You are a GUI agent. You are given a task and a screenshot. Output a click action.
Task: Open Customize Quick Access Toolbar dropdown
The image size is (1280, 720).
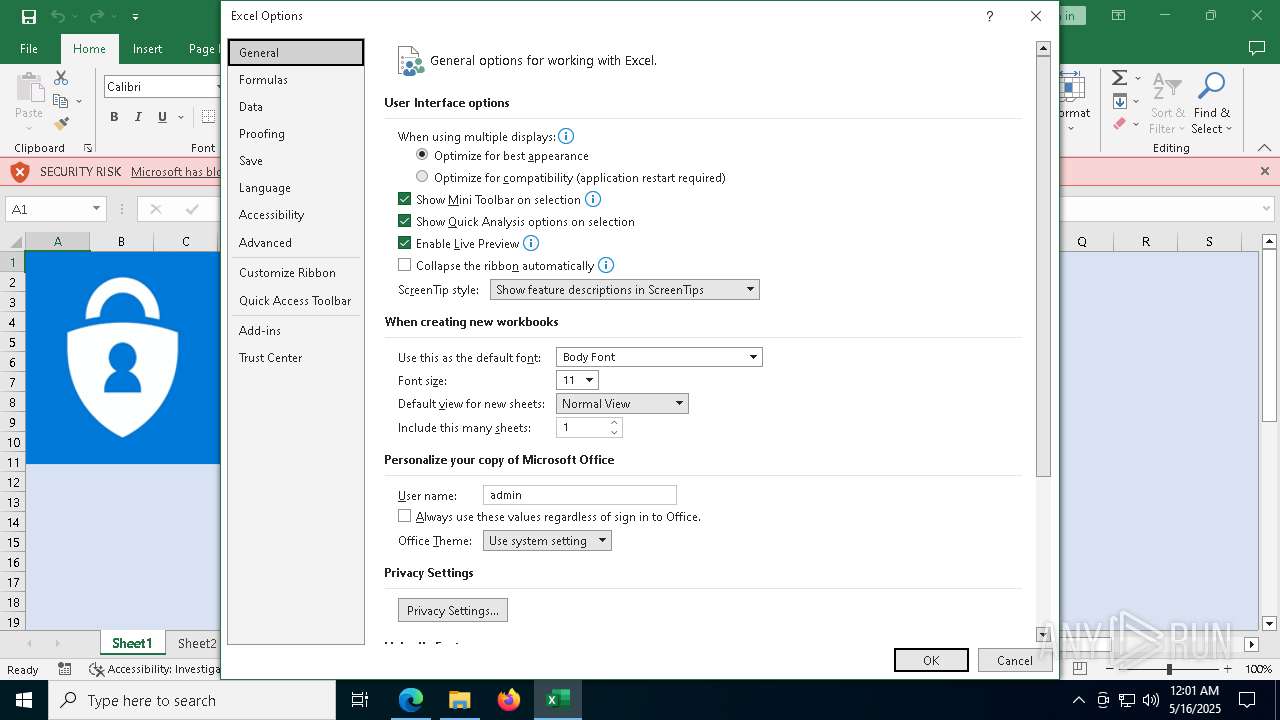point(135,17)
